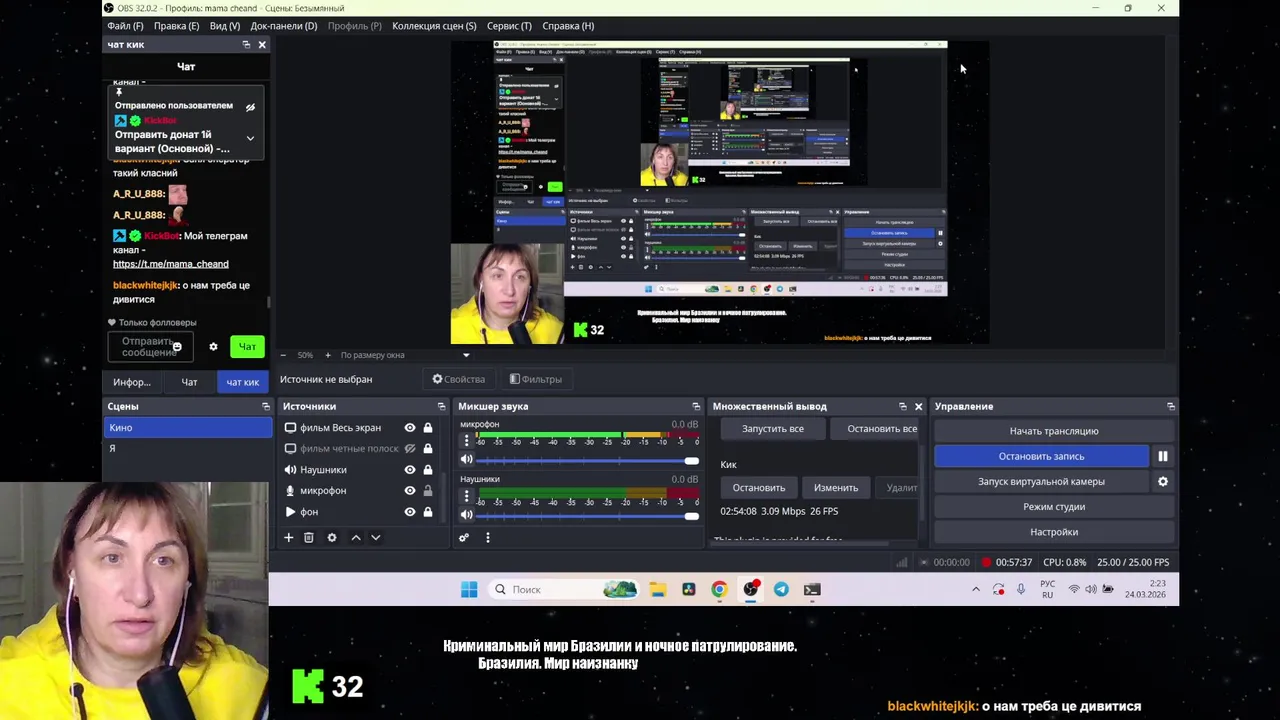This screenshot has width=1280, height=720.
Task: Move source down with arrow icon
Action: (376, 538)
